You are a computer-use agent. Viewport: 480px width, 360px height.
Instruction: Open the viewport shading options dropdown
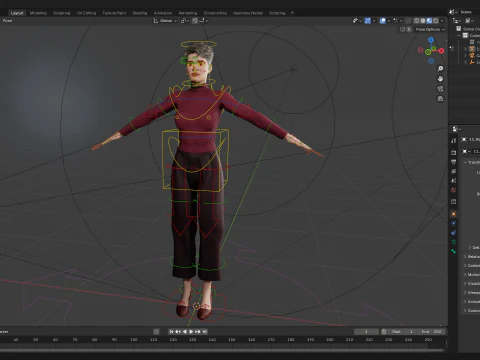click(442, 21)
